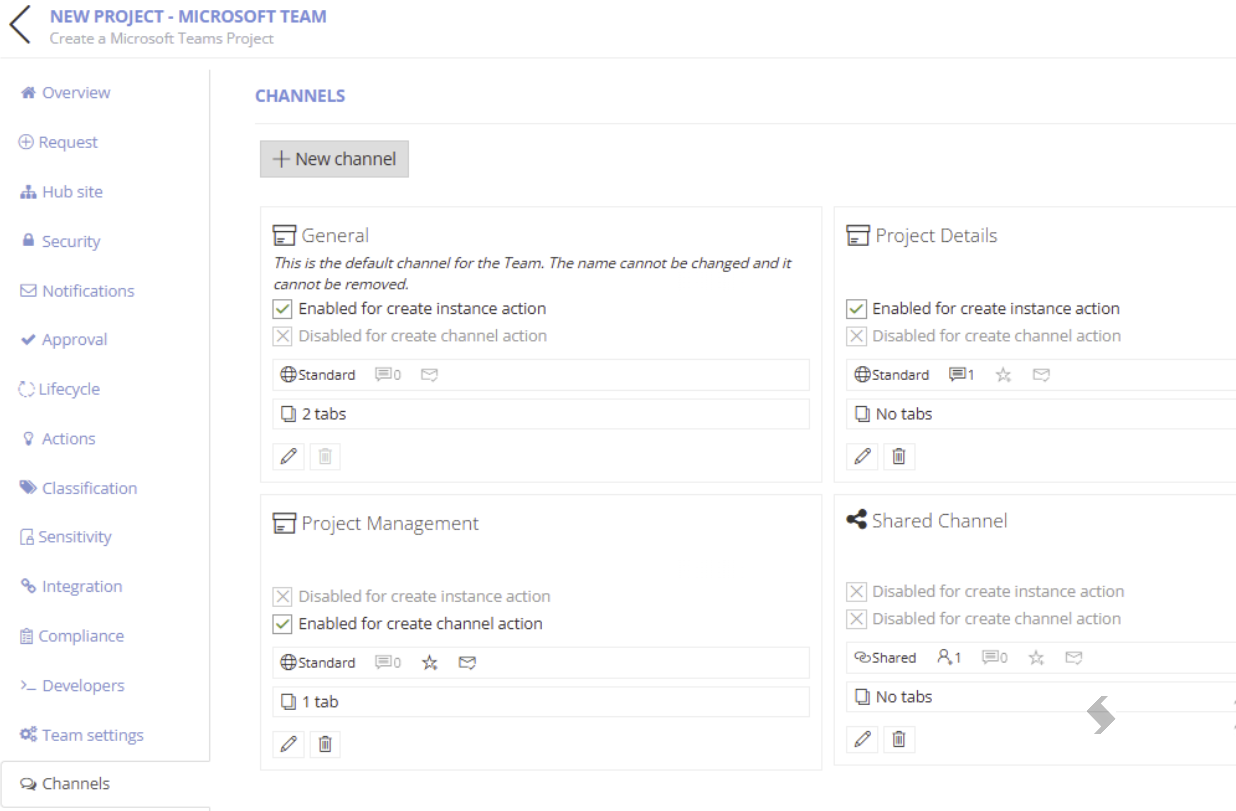Select the Channels sidebar tab

[105, 784]
